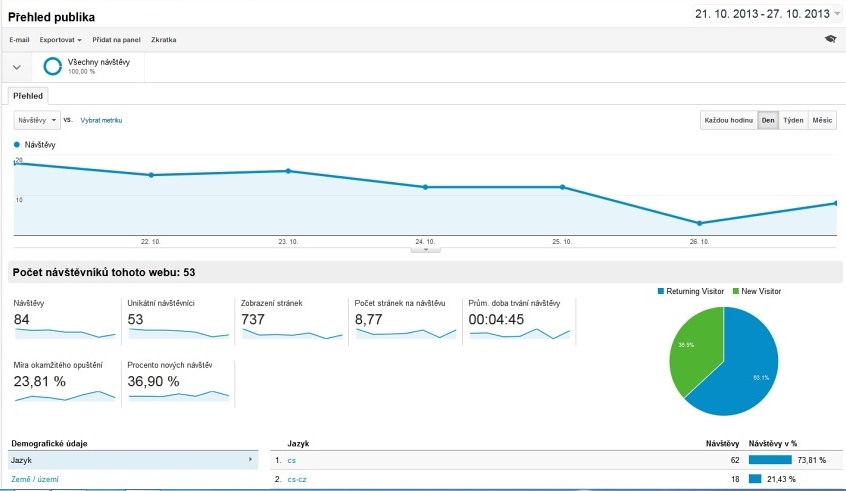Switch chart to Den granularity
The image size is (846, 491).
pyautogui.click(x=768, y=120)
